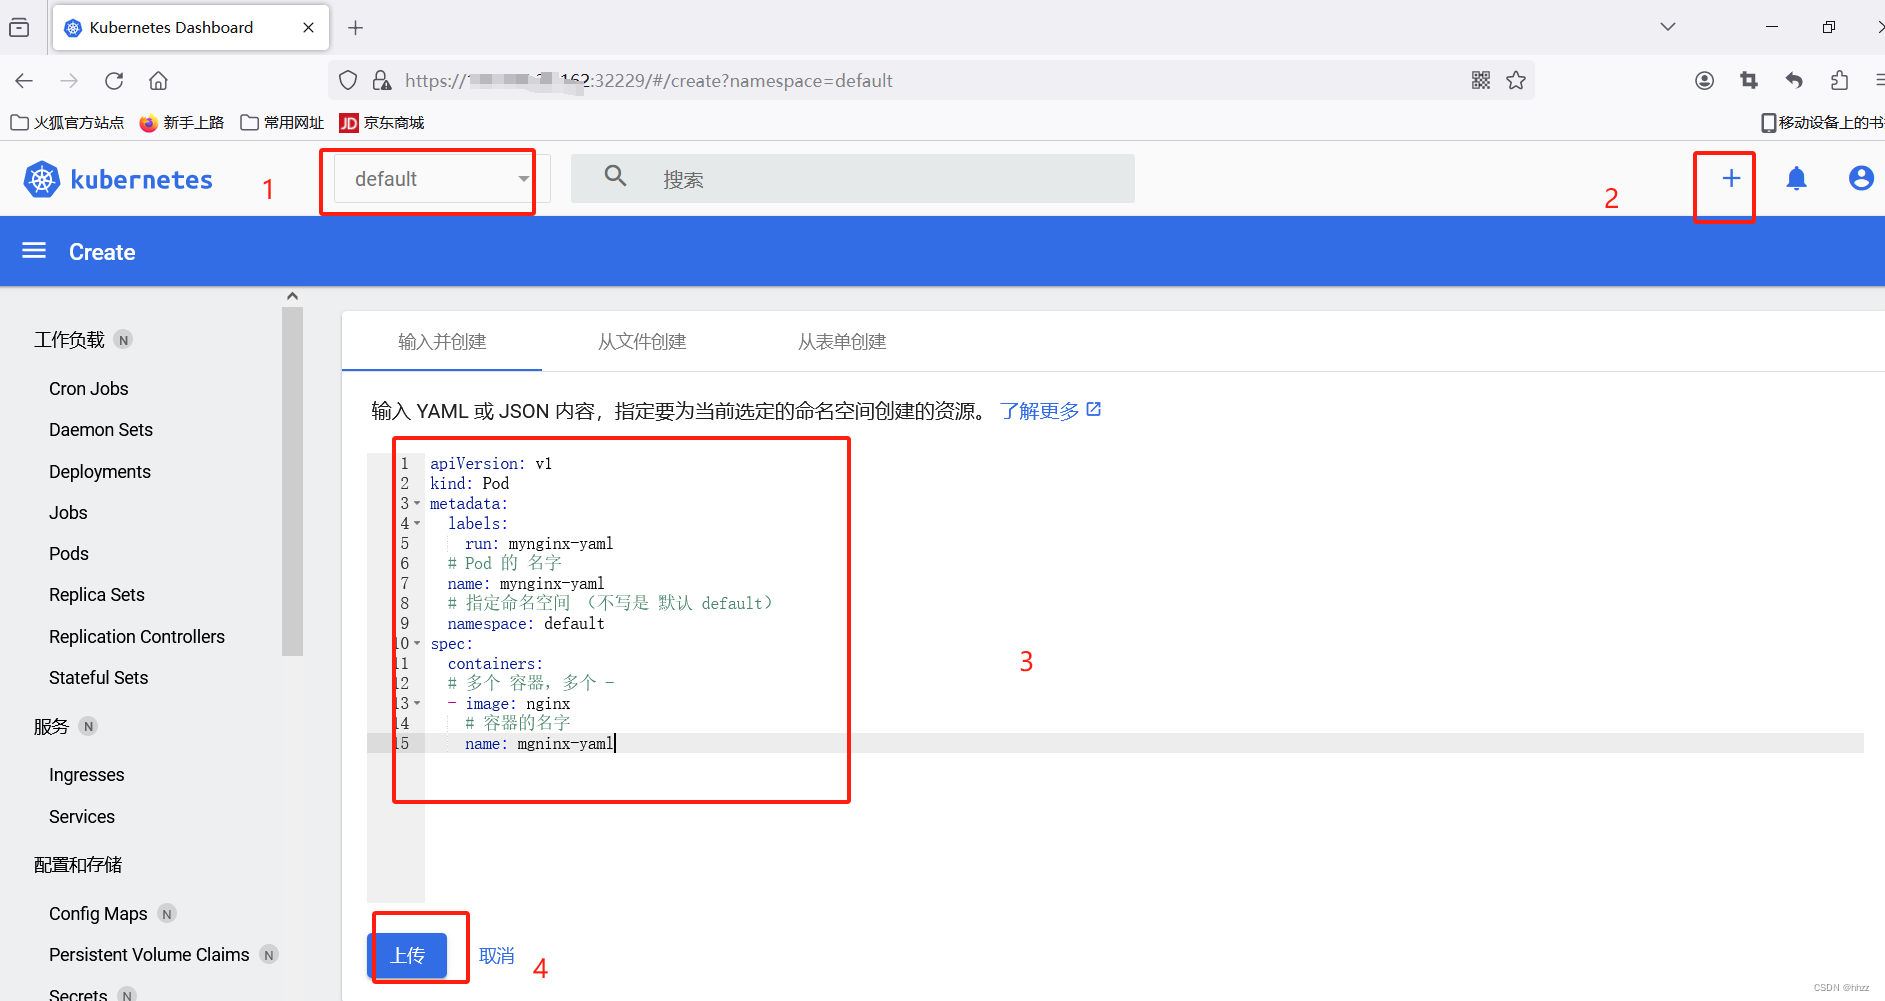1885x1001 pixels.
Task: Open Persistent Volume Claims in sidebar
Action: pos(149,955)
